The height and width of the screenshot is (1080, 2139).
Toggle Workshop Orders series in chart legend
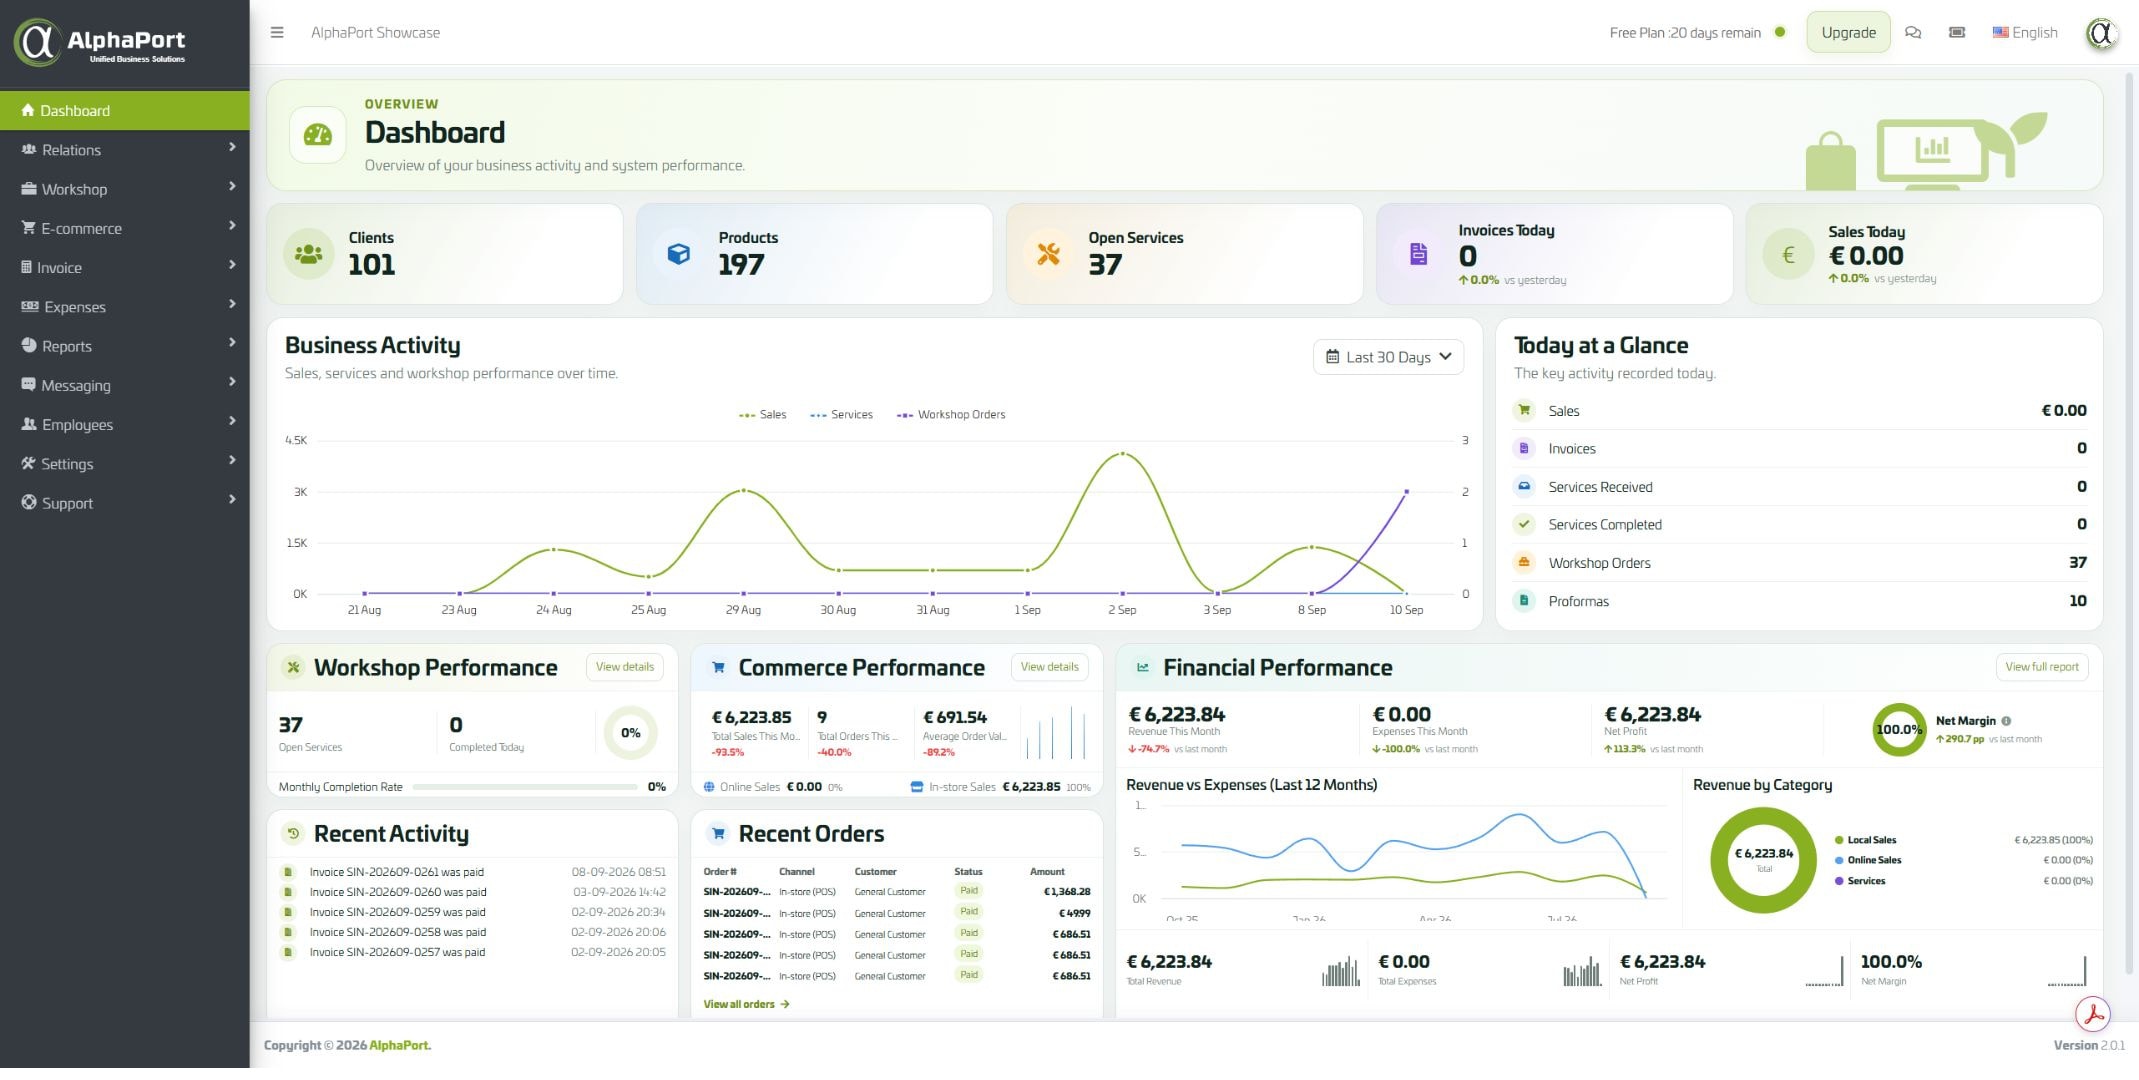pos(951,415)
